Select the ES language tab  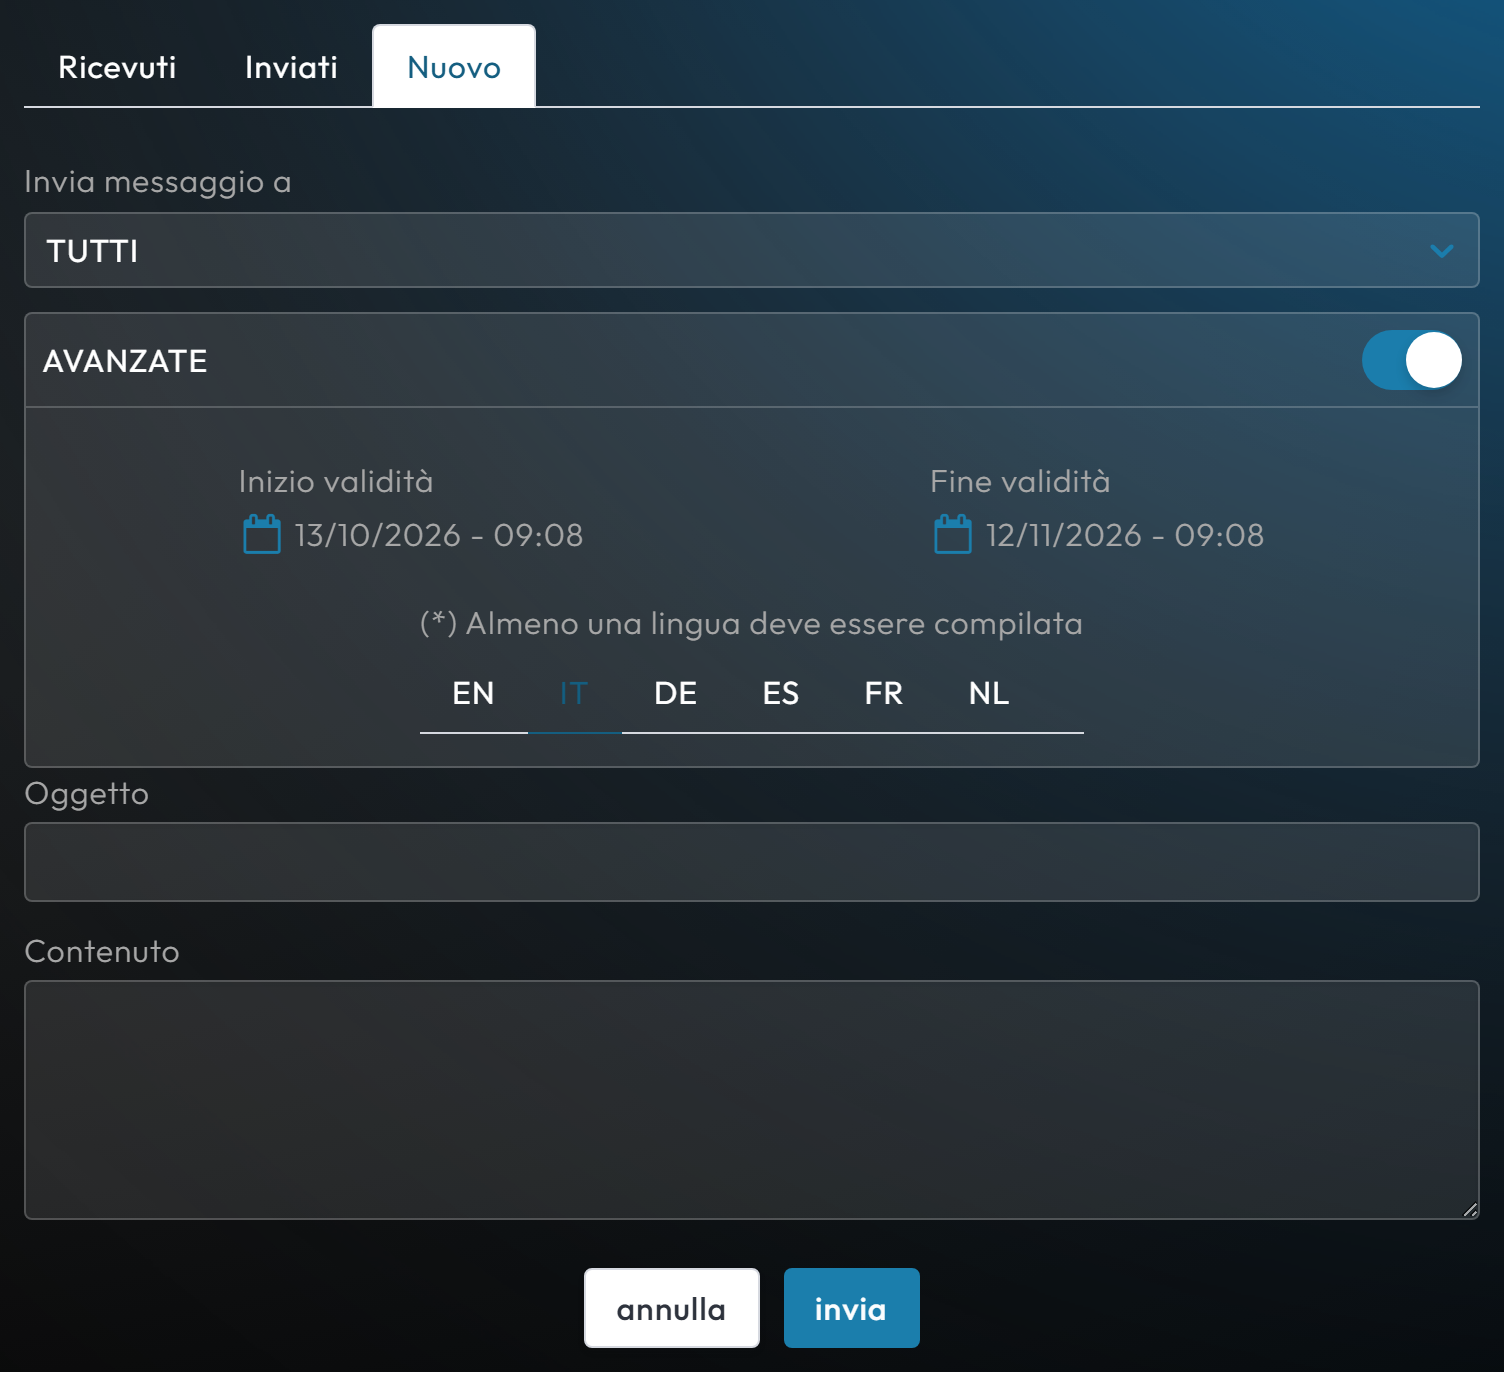[x=781, y=693]
